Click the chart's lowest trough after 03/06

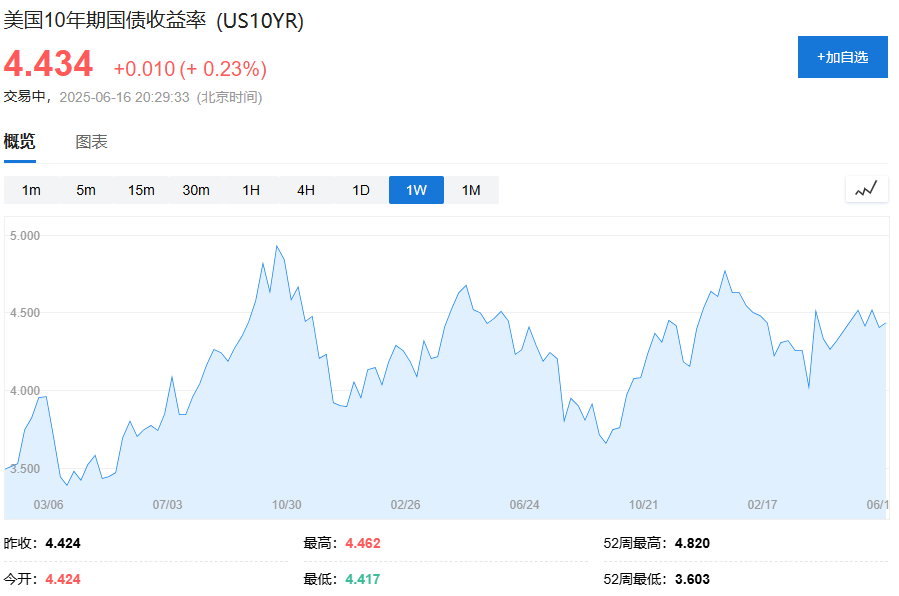67,485
